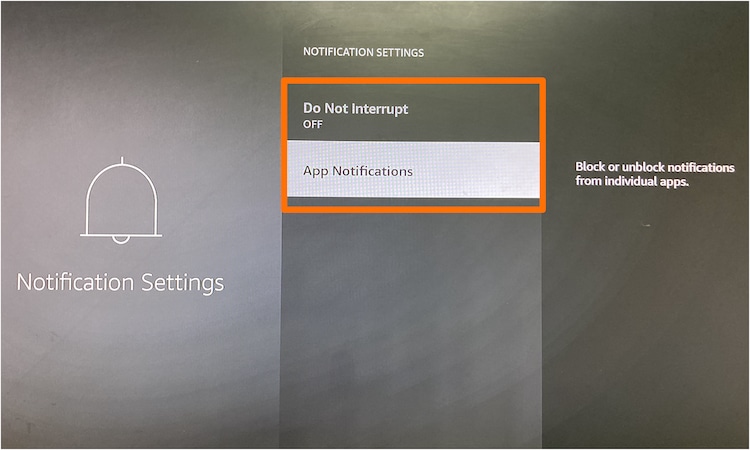This screenshot has height=450, width=750.
Task: Toggle the Do Not Interrupt setting
Action: [x=413, y=113]
